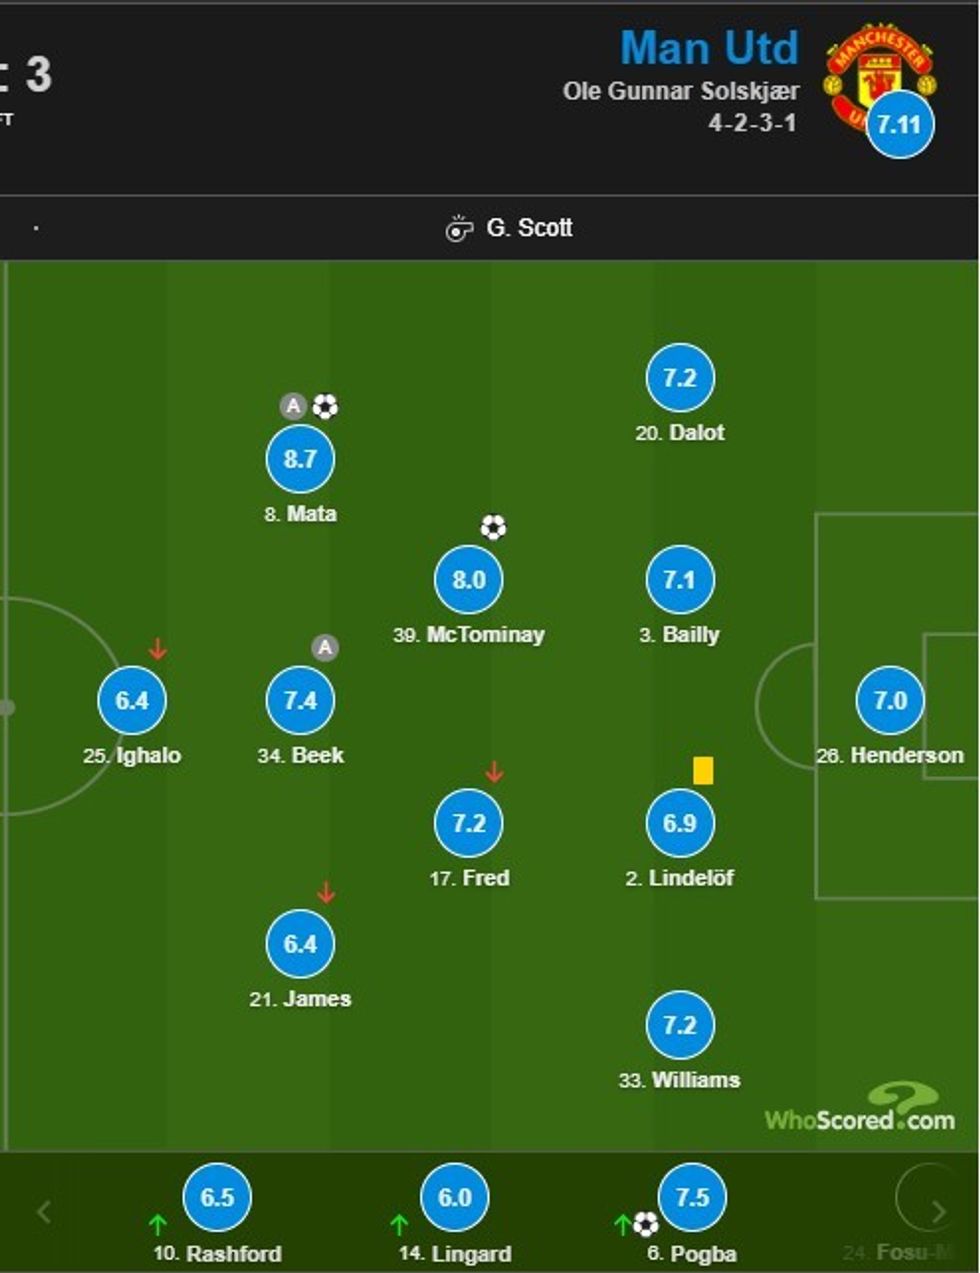Select Henderson's goalkeeper rating circle

pos(890,700)
